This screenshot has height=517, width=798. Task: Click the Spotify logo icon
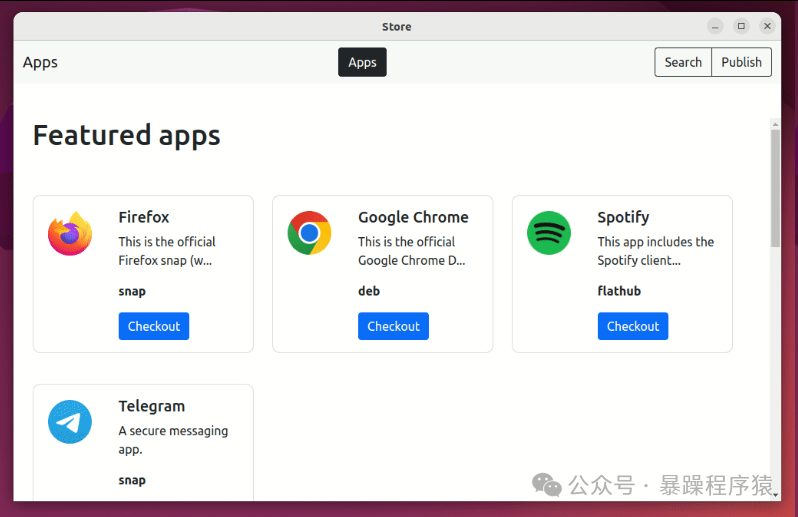click(x=549, y=233)
